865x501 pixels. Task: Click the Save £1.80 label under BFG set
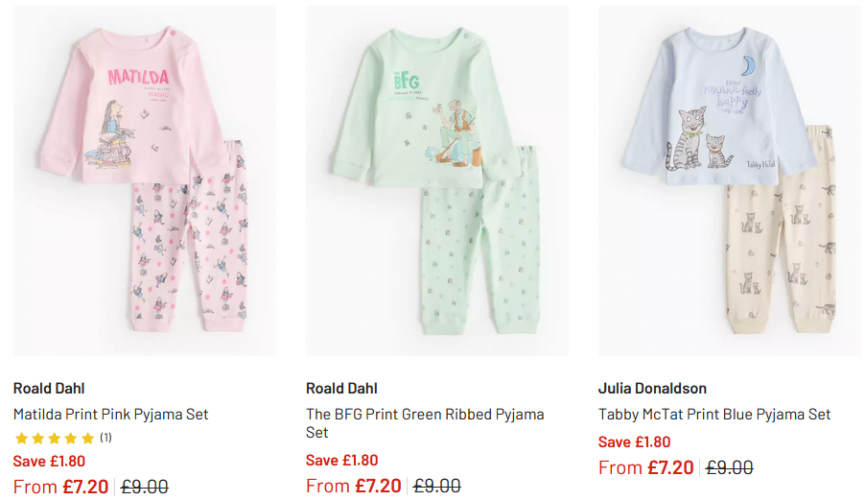click(342, 460)
